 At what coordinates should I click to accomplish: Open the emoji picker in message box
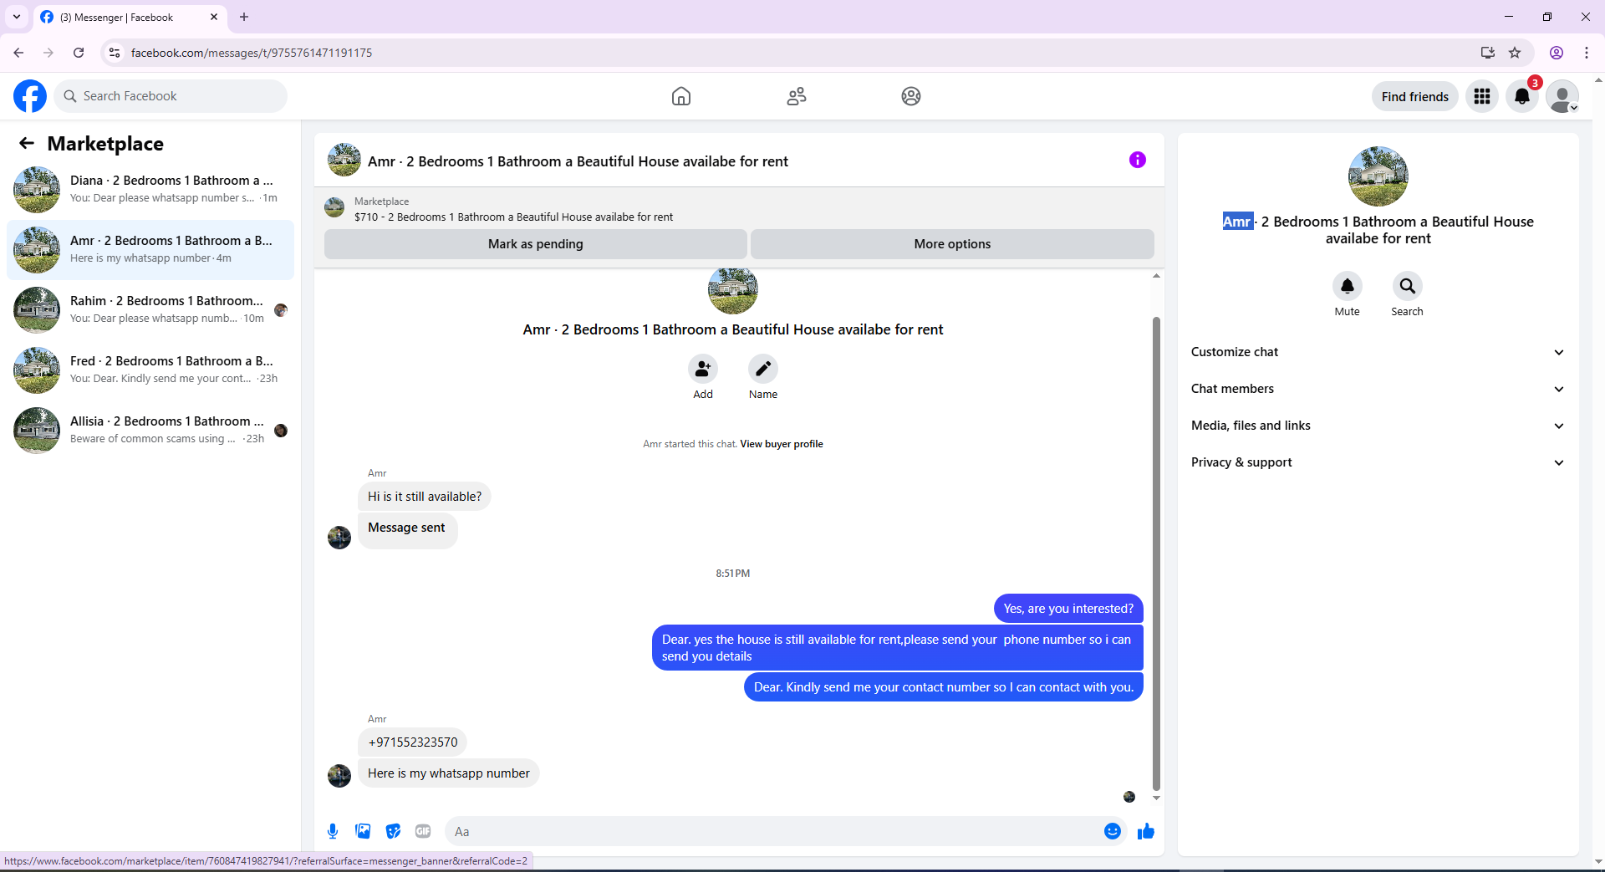coord(1112,831)
